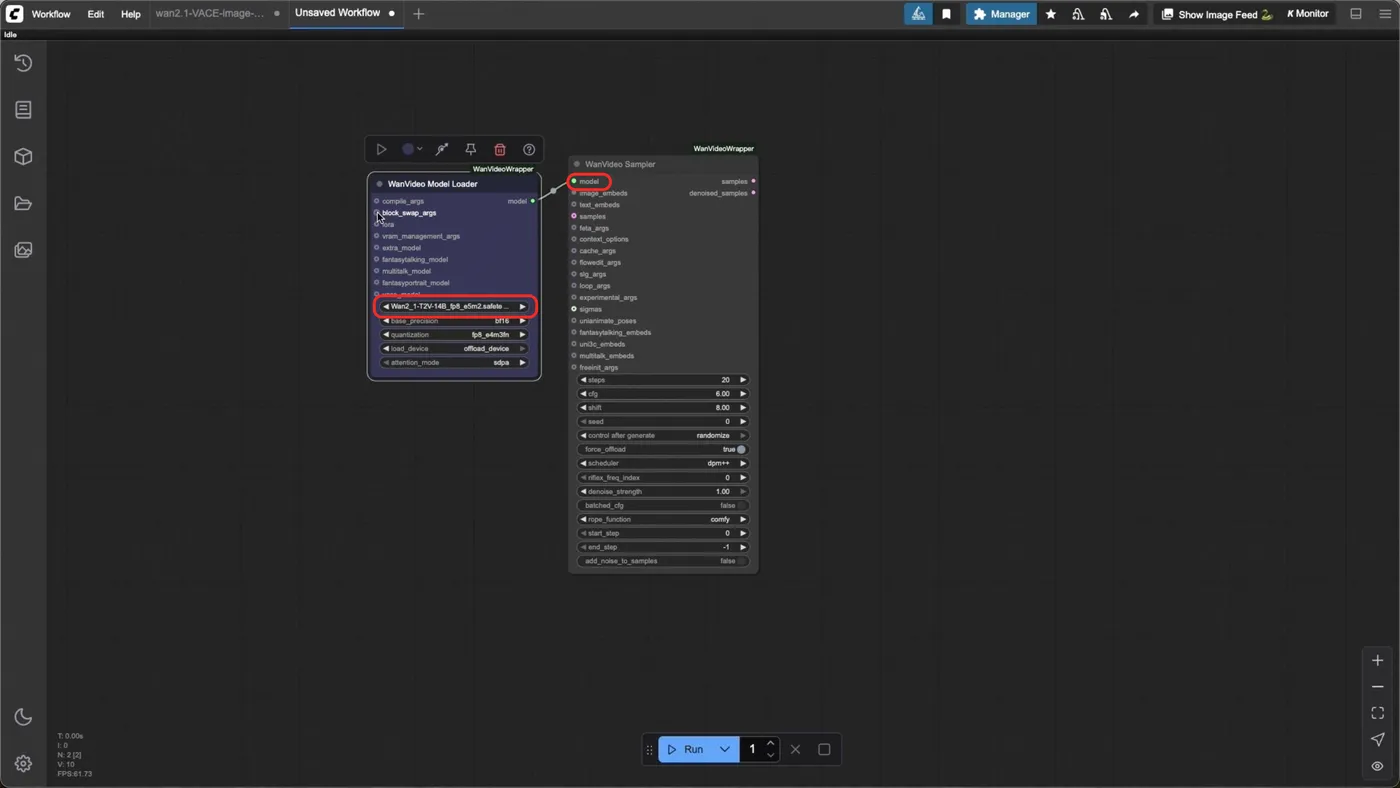Delete selected node with red trash icon
1400x788 pixels.
pyautogui.click(x=500, y=149)
